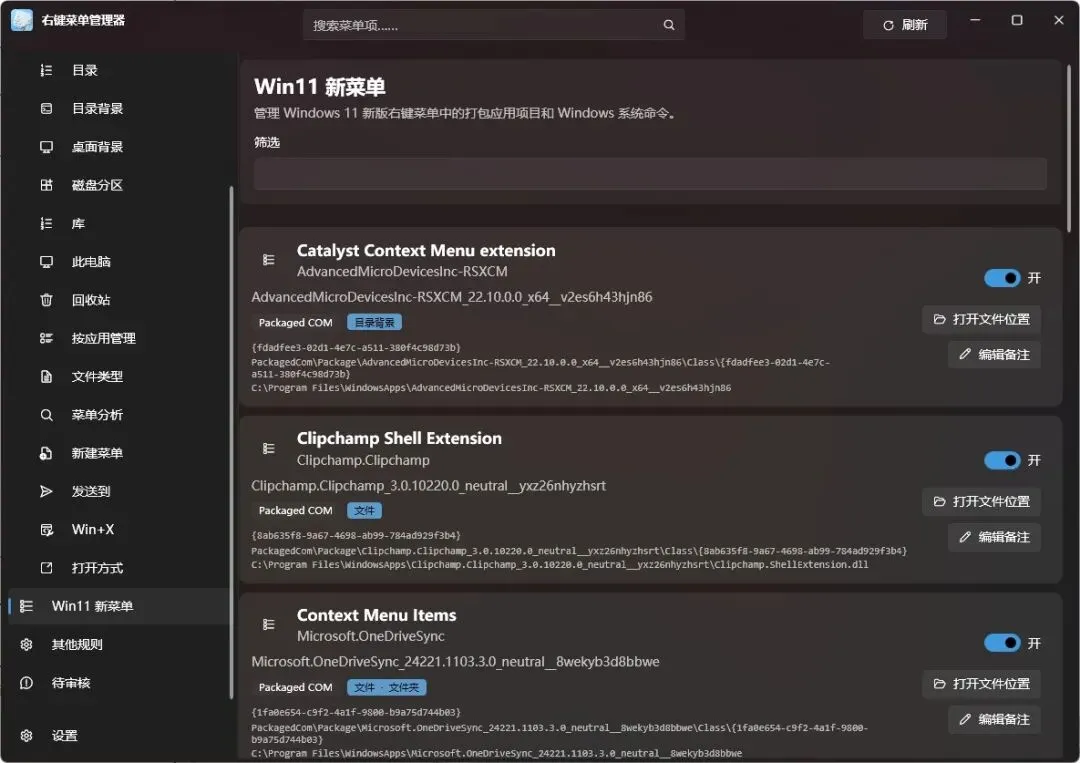Go to the 其他规则 section
Image resolution: width=1080 pixels, height=763 pixels.
[x=118, y=645]
